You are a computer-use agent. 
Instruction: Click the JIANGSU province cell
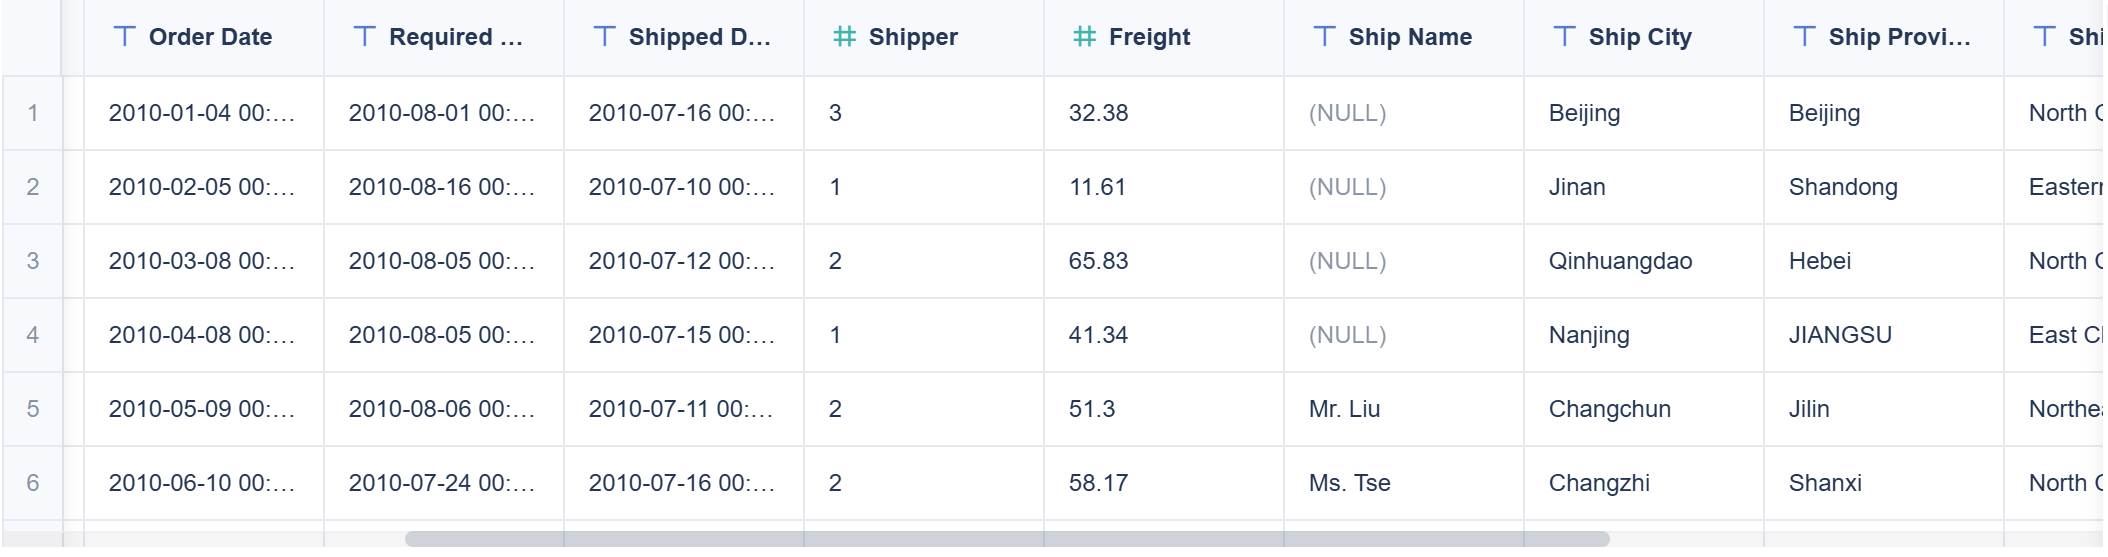(x=1840, y=335)
